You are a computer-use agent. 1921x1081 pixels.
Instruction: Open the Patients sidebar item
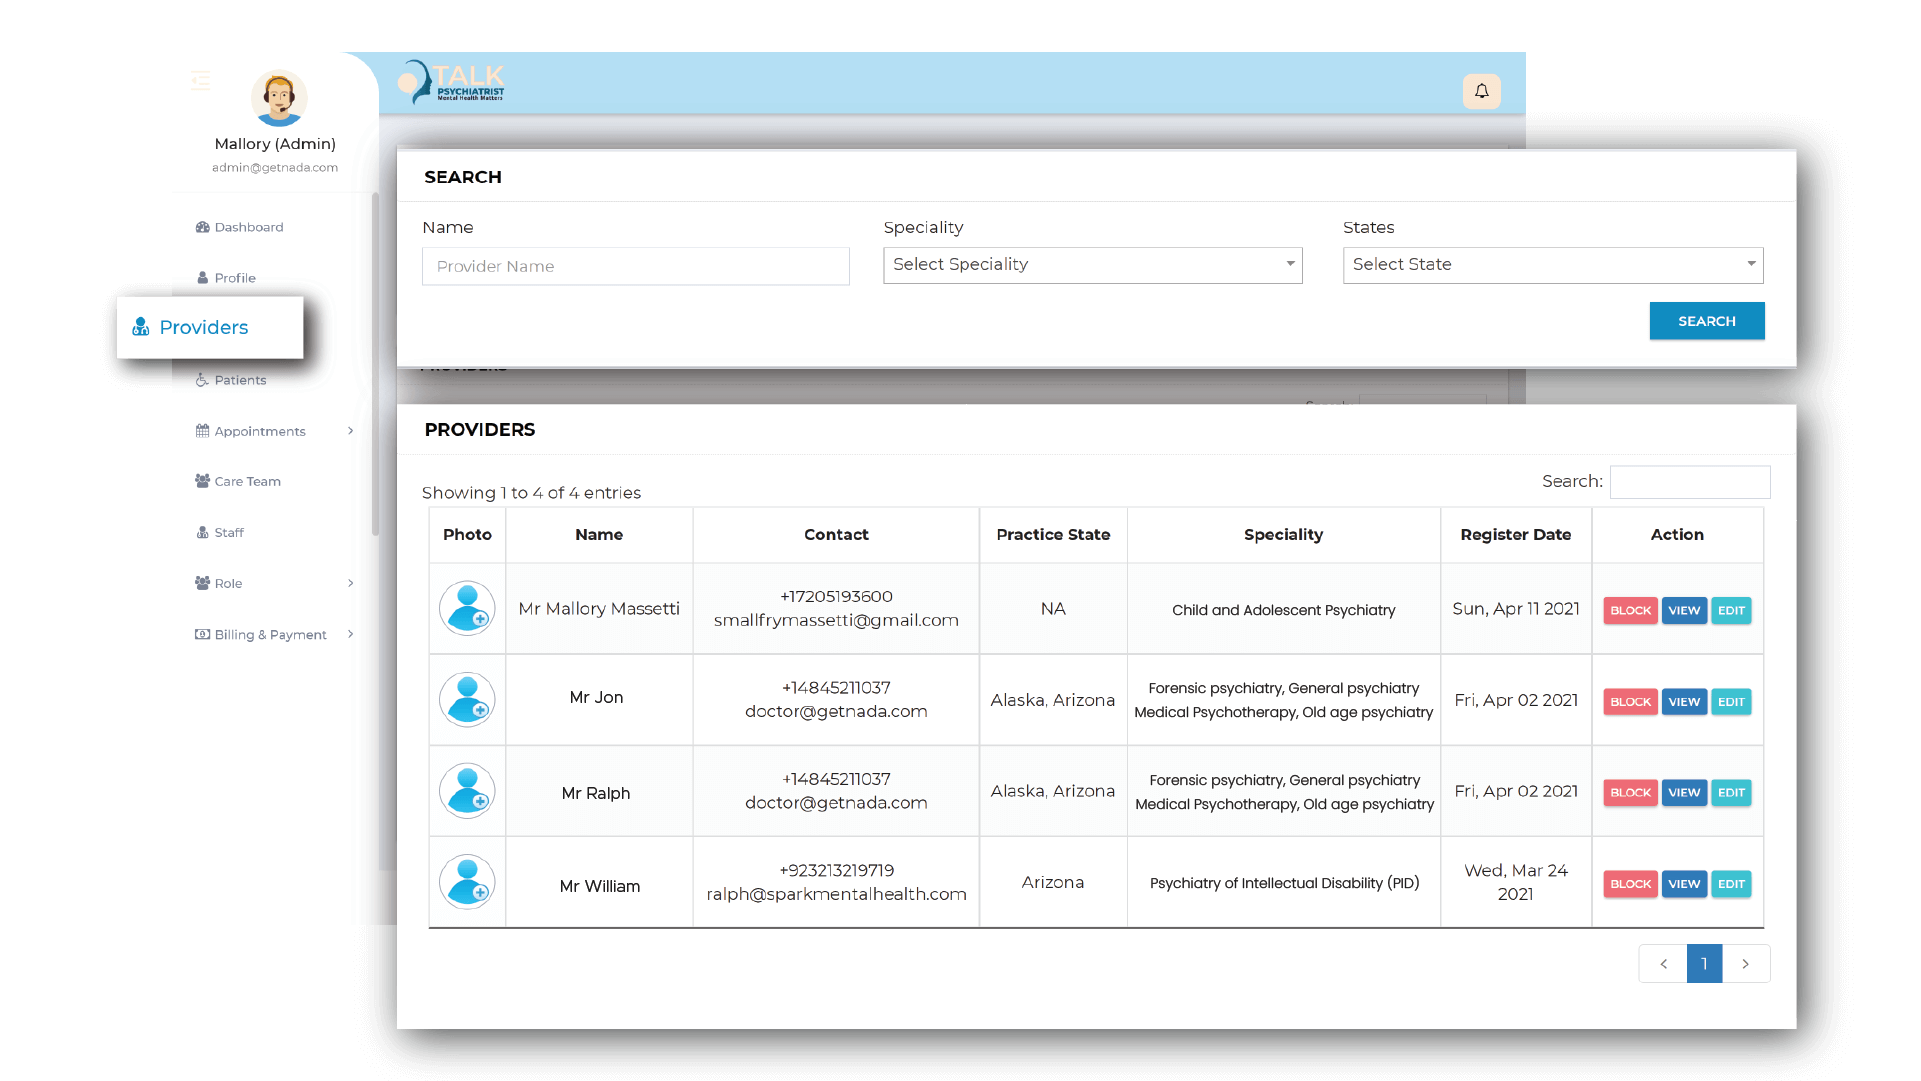pos(240,380)
